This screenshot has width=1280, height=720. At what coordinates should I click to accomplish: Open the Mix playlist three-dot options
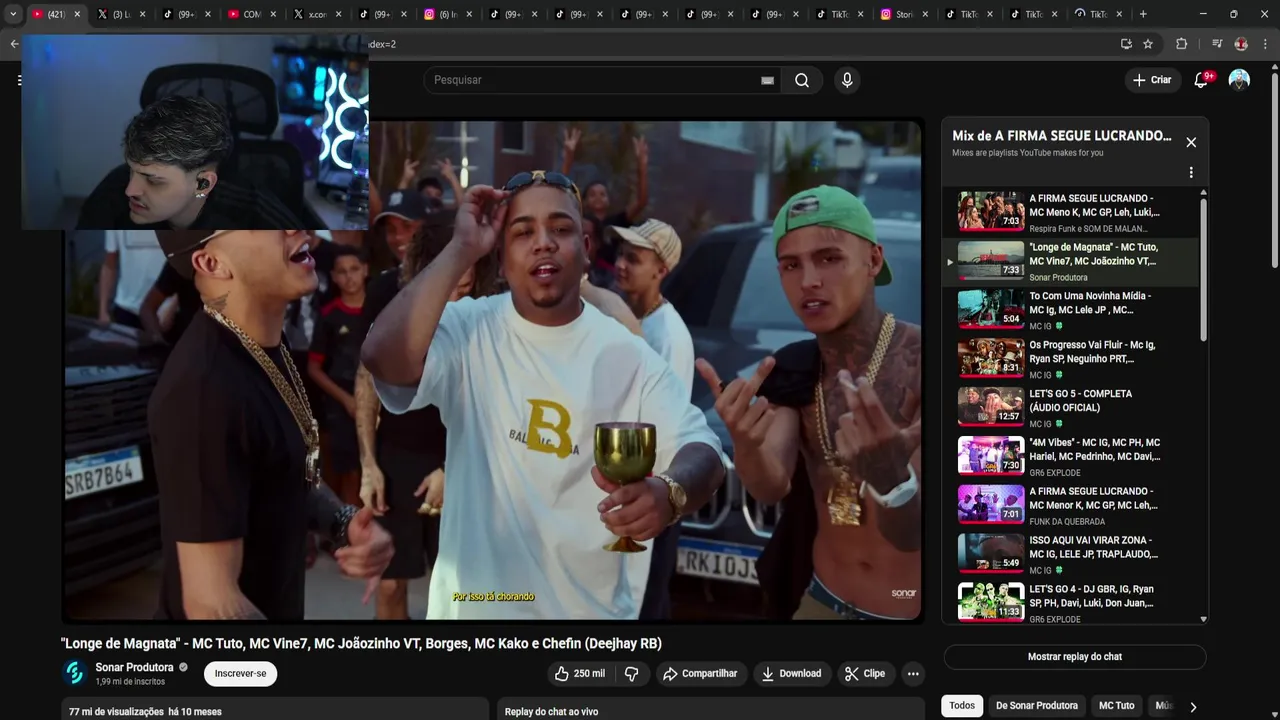coord(1191,172)
